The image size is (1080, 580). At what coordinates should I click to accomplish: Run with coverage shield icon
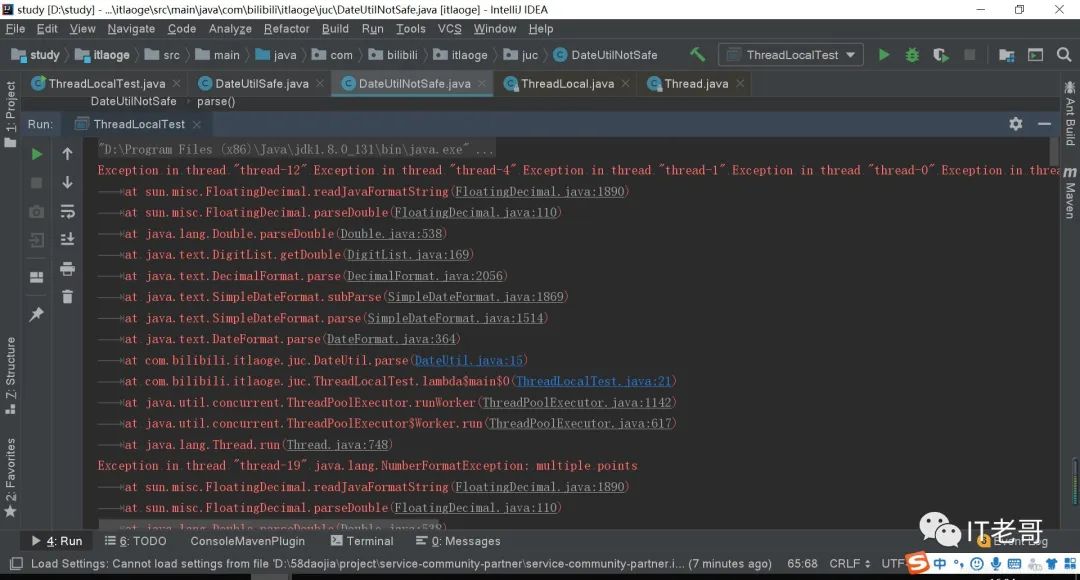point(940,54)
